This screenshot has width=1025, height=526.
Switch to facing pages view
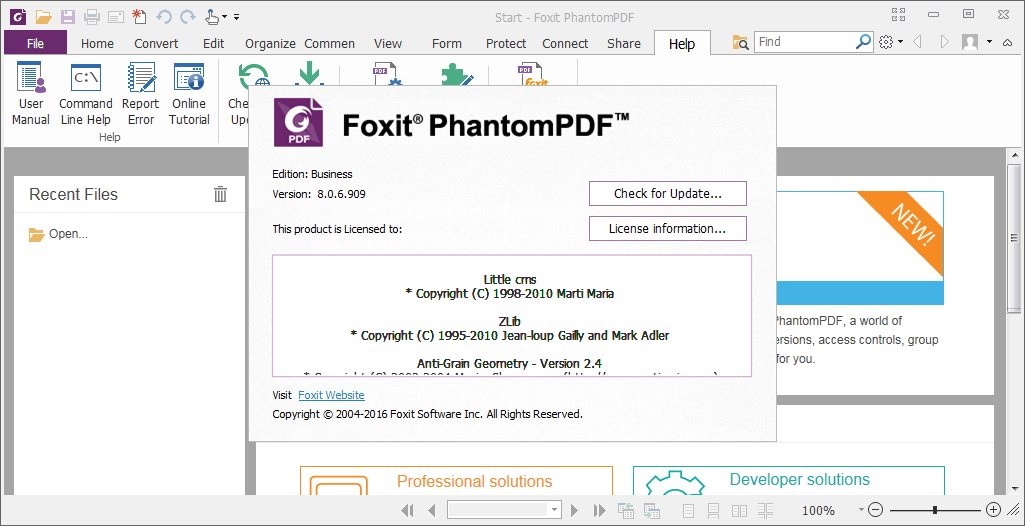click(739, 510)
